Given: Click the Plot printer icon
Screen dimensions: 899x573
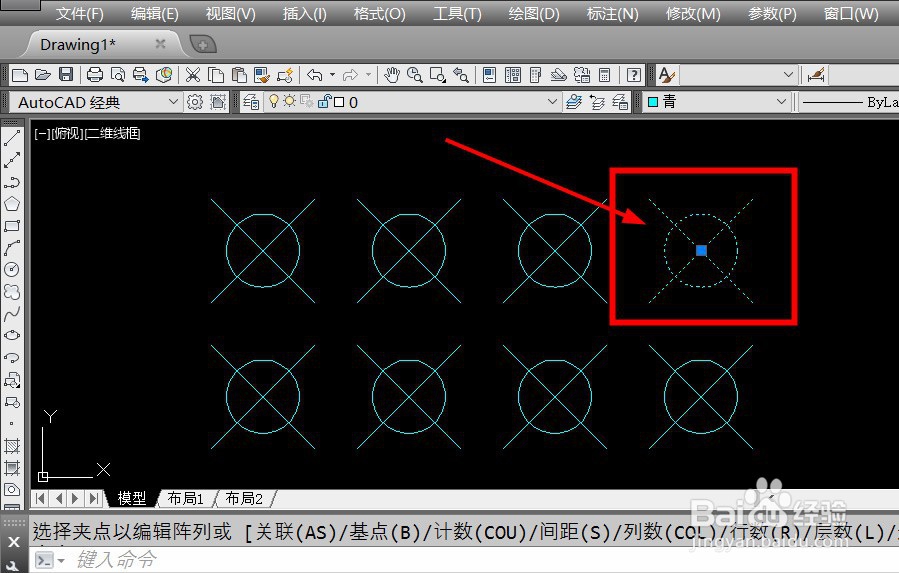Looking at the screenshot, I should pyautogui.click(x=95, y=75).
